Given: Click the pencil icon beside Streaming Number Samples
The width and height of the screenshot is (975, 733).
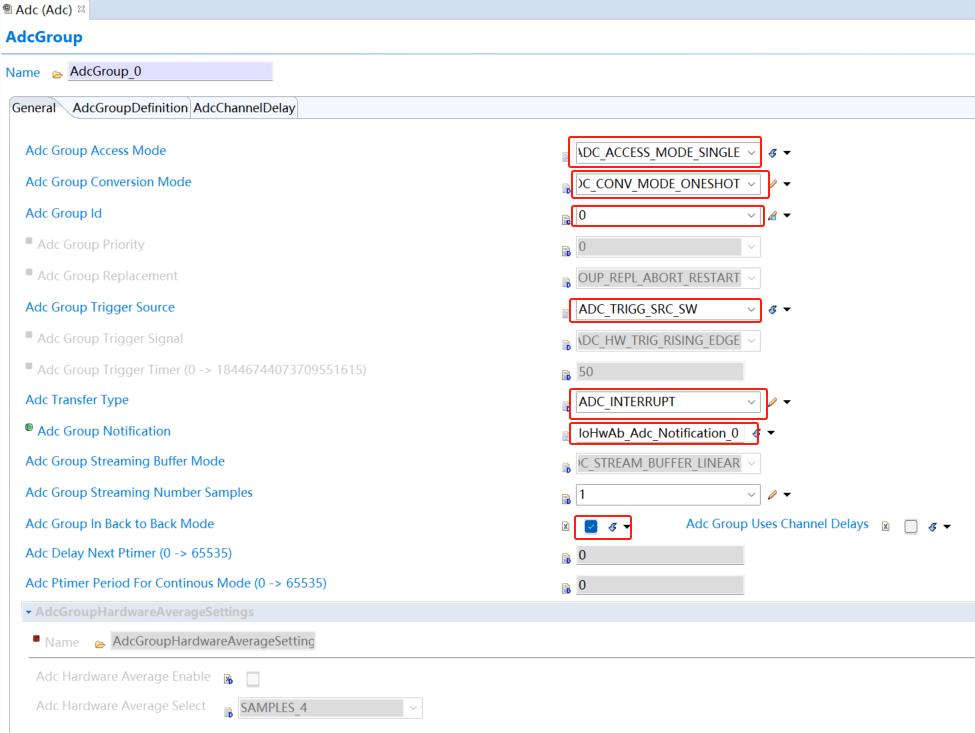Looking at the screenshot, I should tap(771, 495).
